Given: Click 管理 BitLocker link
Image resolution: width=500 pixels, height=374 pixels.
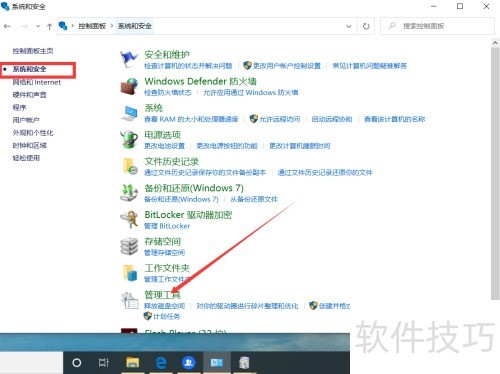Looking at the screenshot, I should coord(167,226).
